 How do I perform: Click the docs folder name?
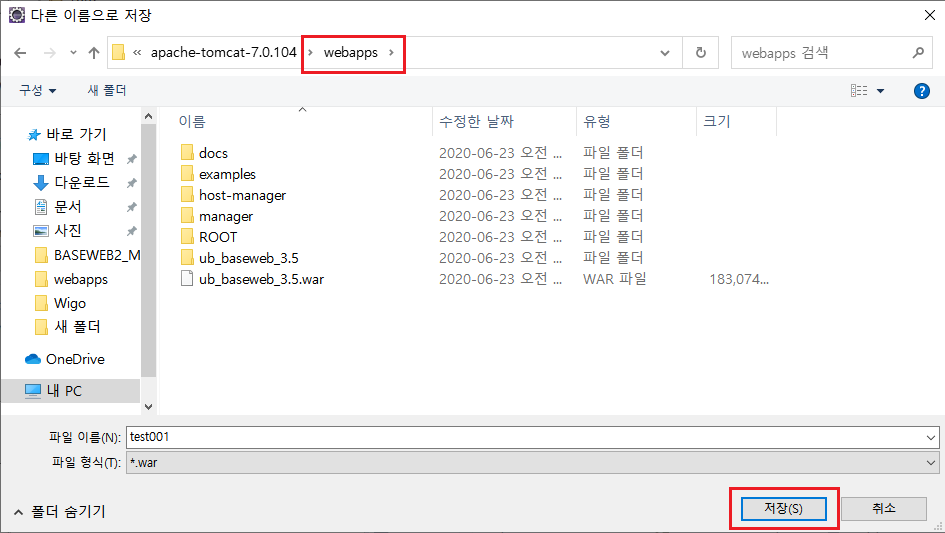213,153
